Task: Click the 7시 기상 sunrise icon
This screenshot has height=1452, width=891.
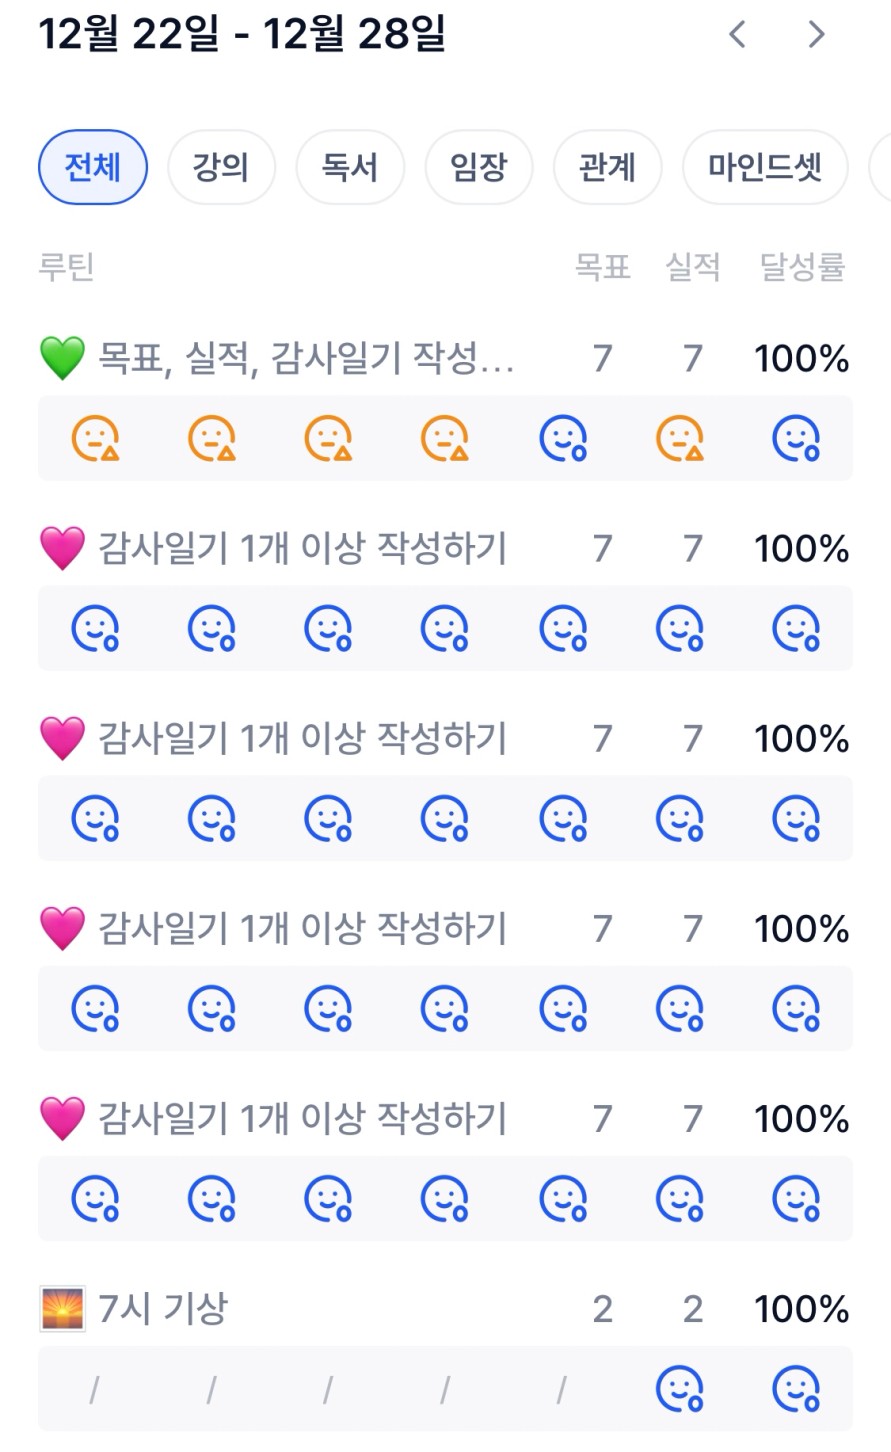Action: coord(62,1309)
